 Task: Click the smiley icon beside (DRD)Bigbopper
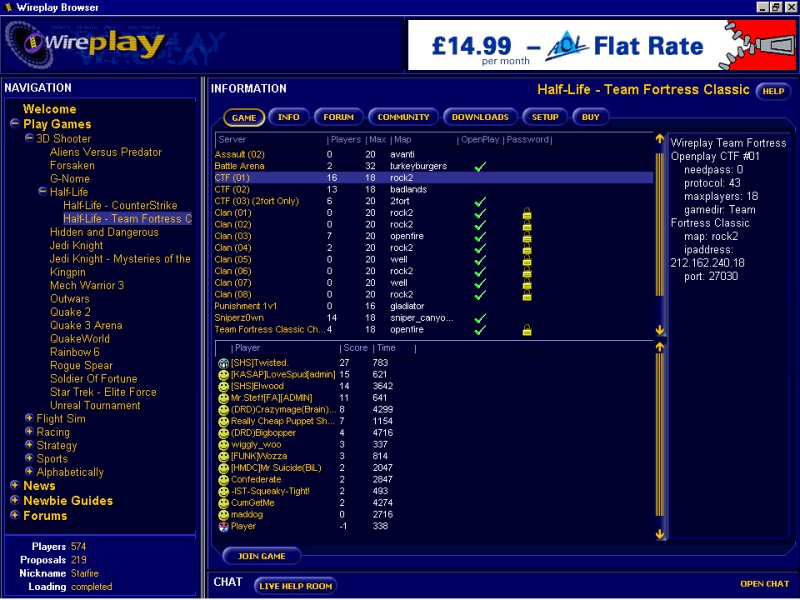tap(223, 433)
